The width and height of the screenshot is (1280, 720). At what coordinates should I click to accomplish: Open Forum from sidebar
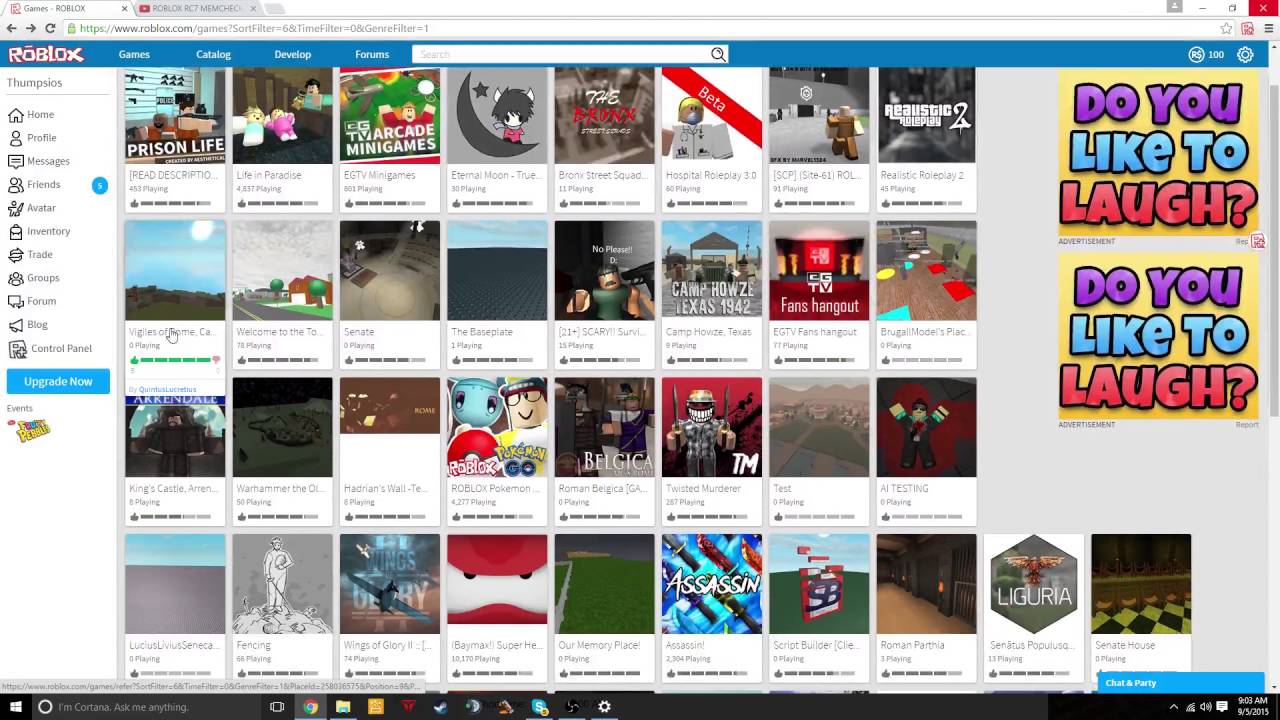pyautogui.click(x=32, y=301)
